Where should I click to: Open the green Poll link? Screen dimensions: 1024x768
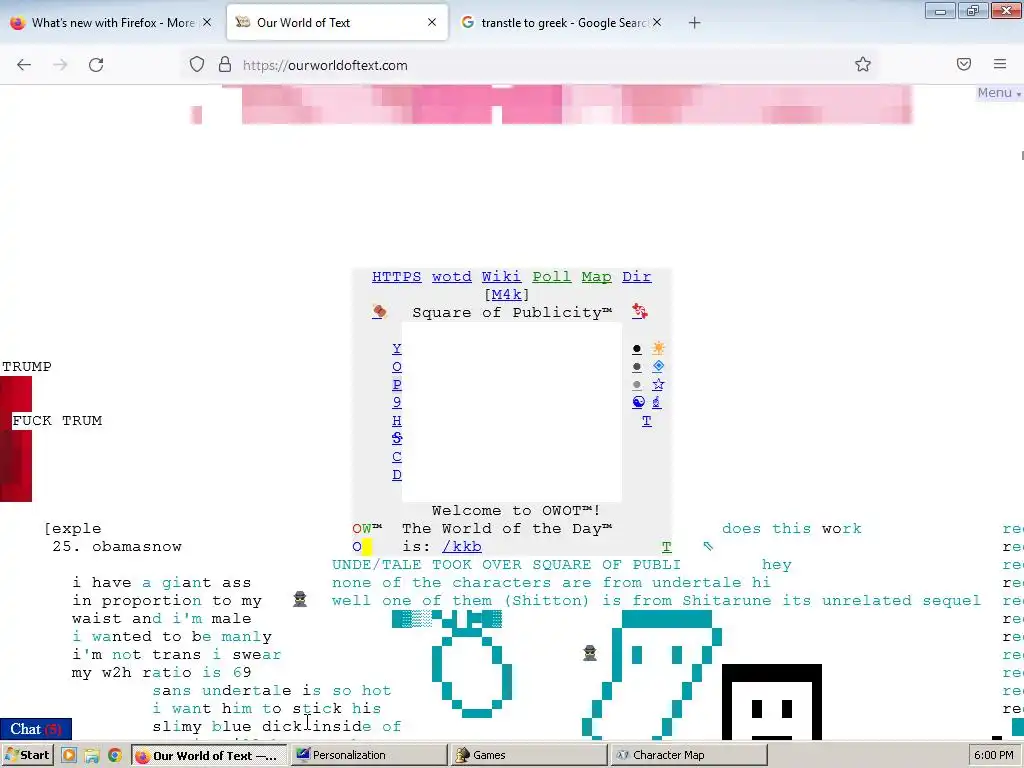point(551,277)
